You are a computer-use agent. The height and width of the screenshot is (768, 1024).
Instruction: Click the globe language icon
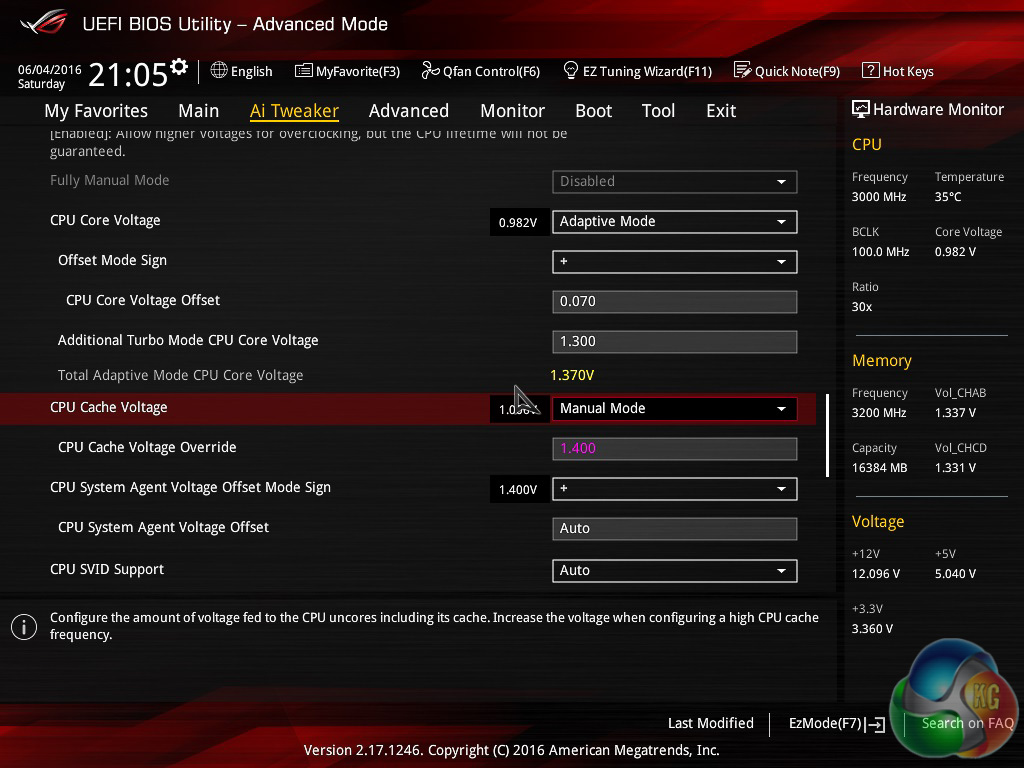click(219, 70)
